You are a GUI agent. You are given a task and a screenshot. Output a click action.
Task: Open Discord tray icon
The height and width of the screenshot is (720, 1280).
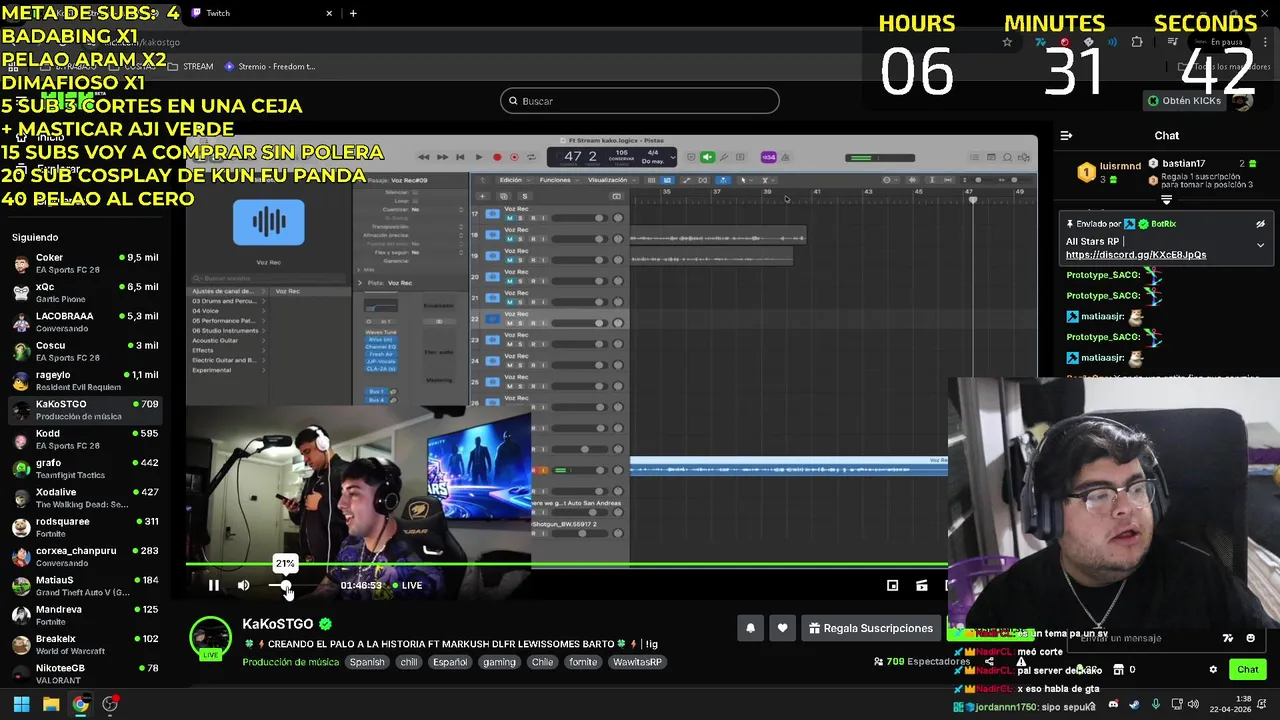pos(1113,705)
